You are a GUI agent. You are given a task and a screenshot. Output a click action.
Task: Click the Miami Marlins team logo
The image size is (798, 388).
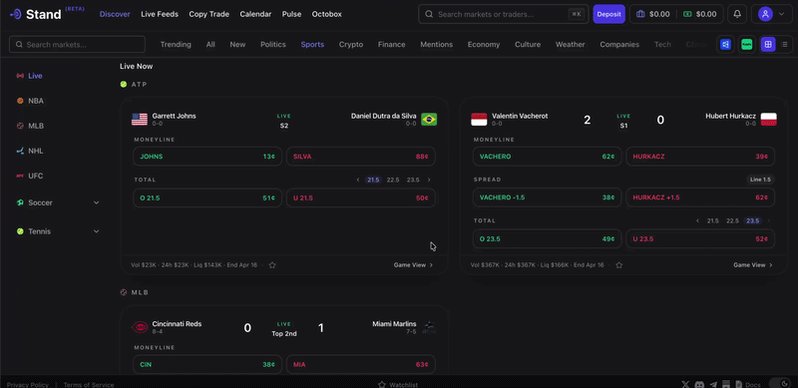click(x=429, y=327)
